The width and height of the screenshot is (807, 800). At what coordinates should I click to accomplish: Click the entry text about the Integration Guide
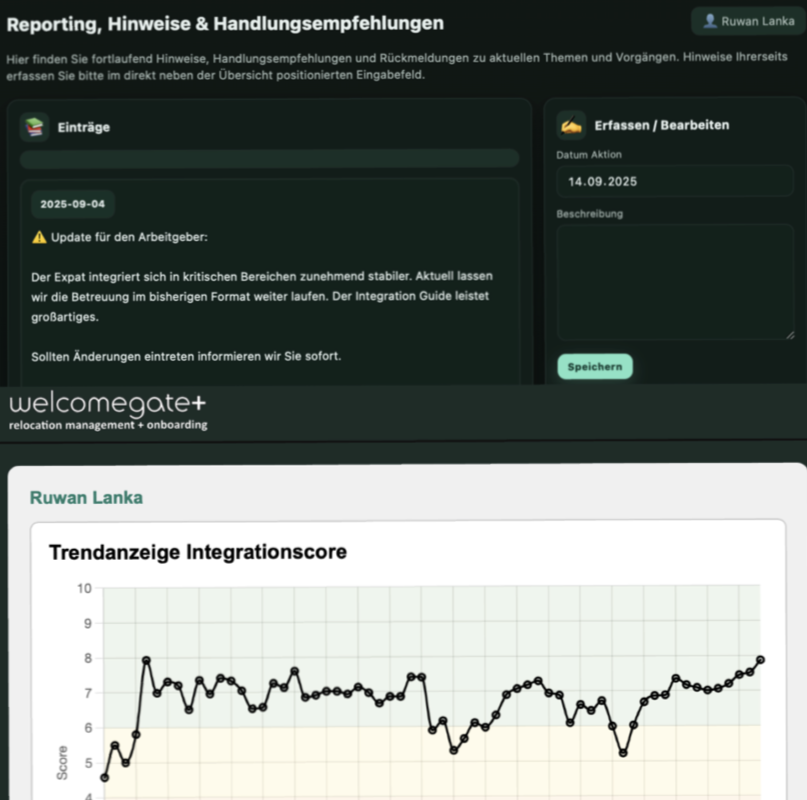pyautogui.click(x=262, y=296)
